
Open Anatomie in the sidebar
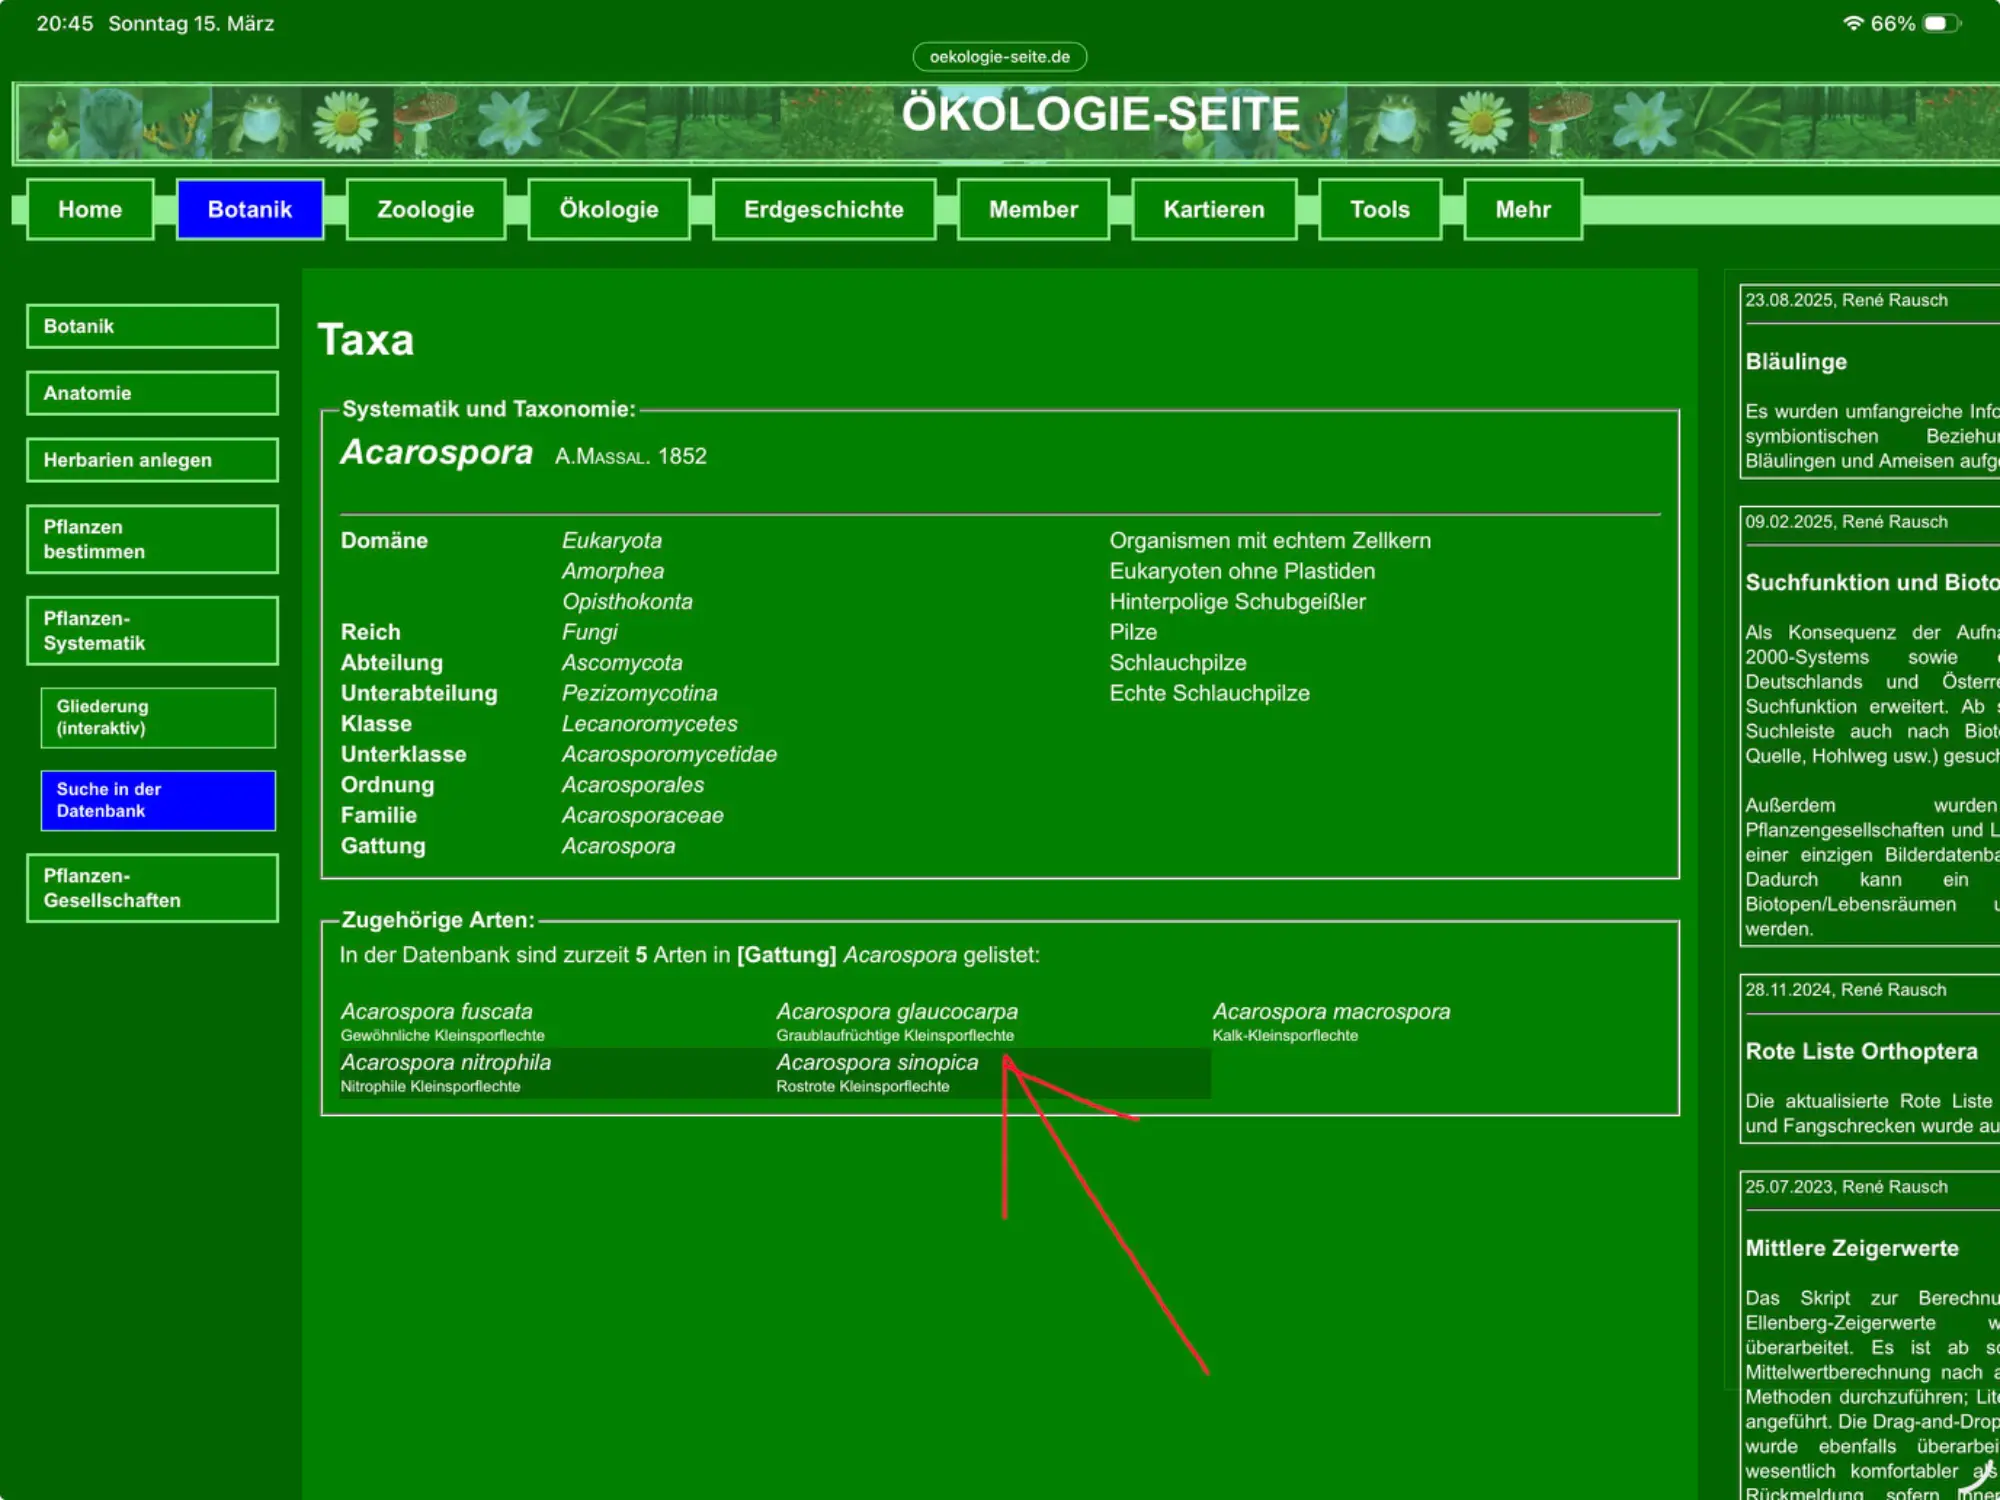point(152,393)
